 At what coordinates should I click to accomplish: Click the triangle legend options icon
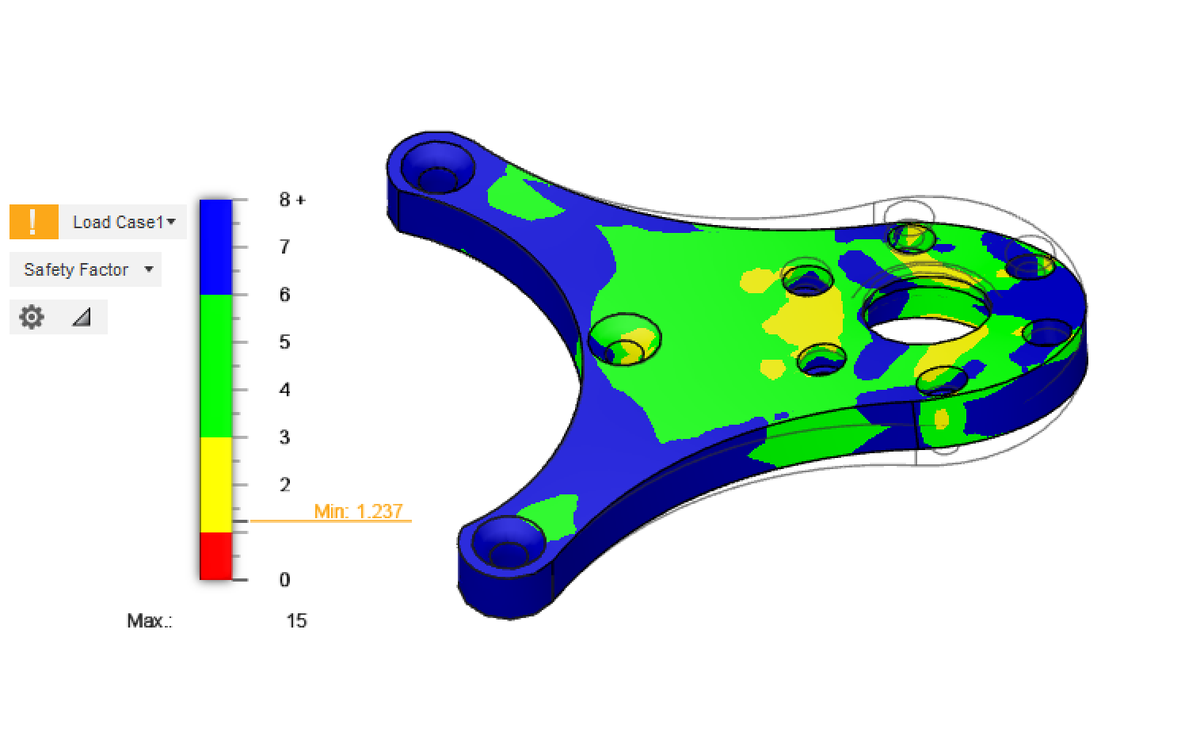click(82, 318)
